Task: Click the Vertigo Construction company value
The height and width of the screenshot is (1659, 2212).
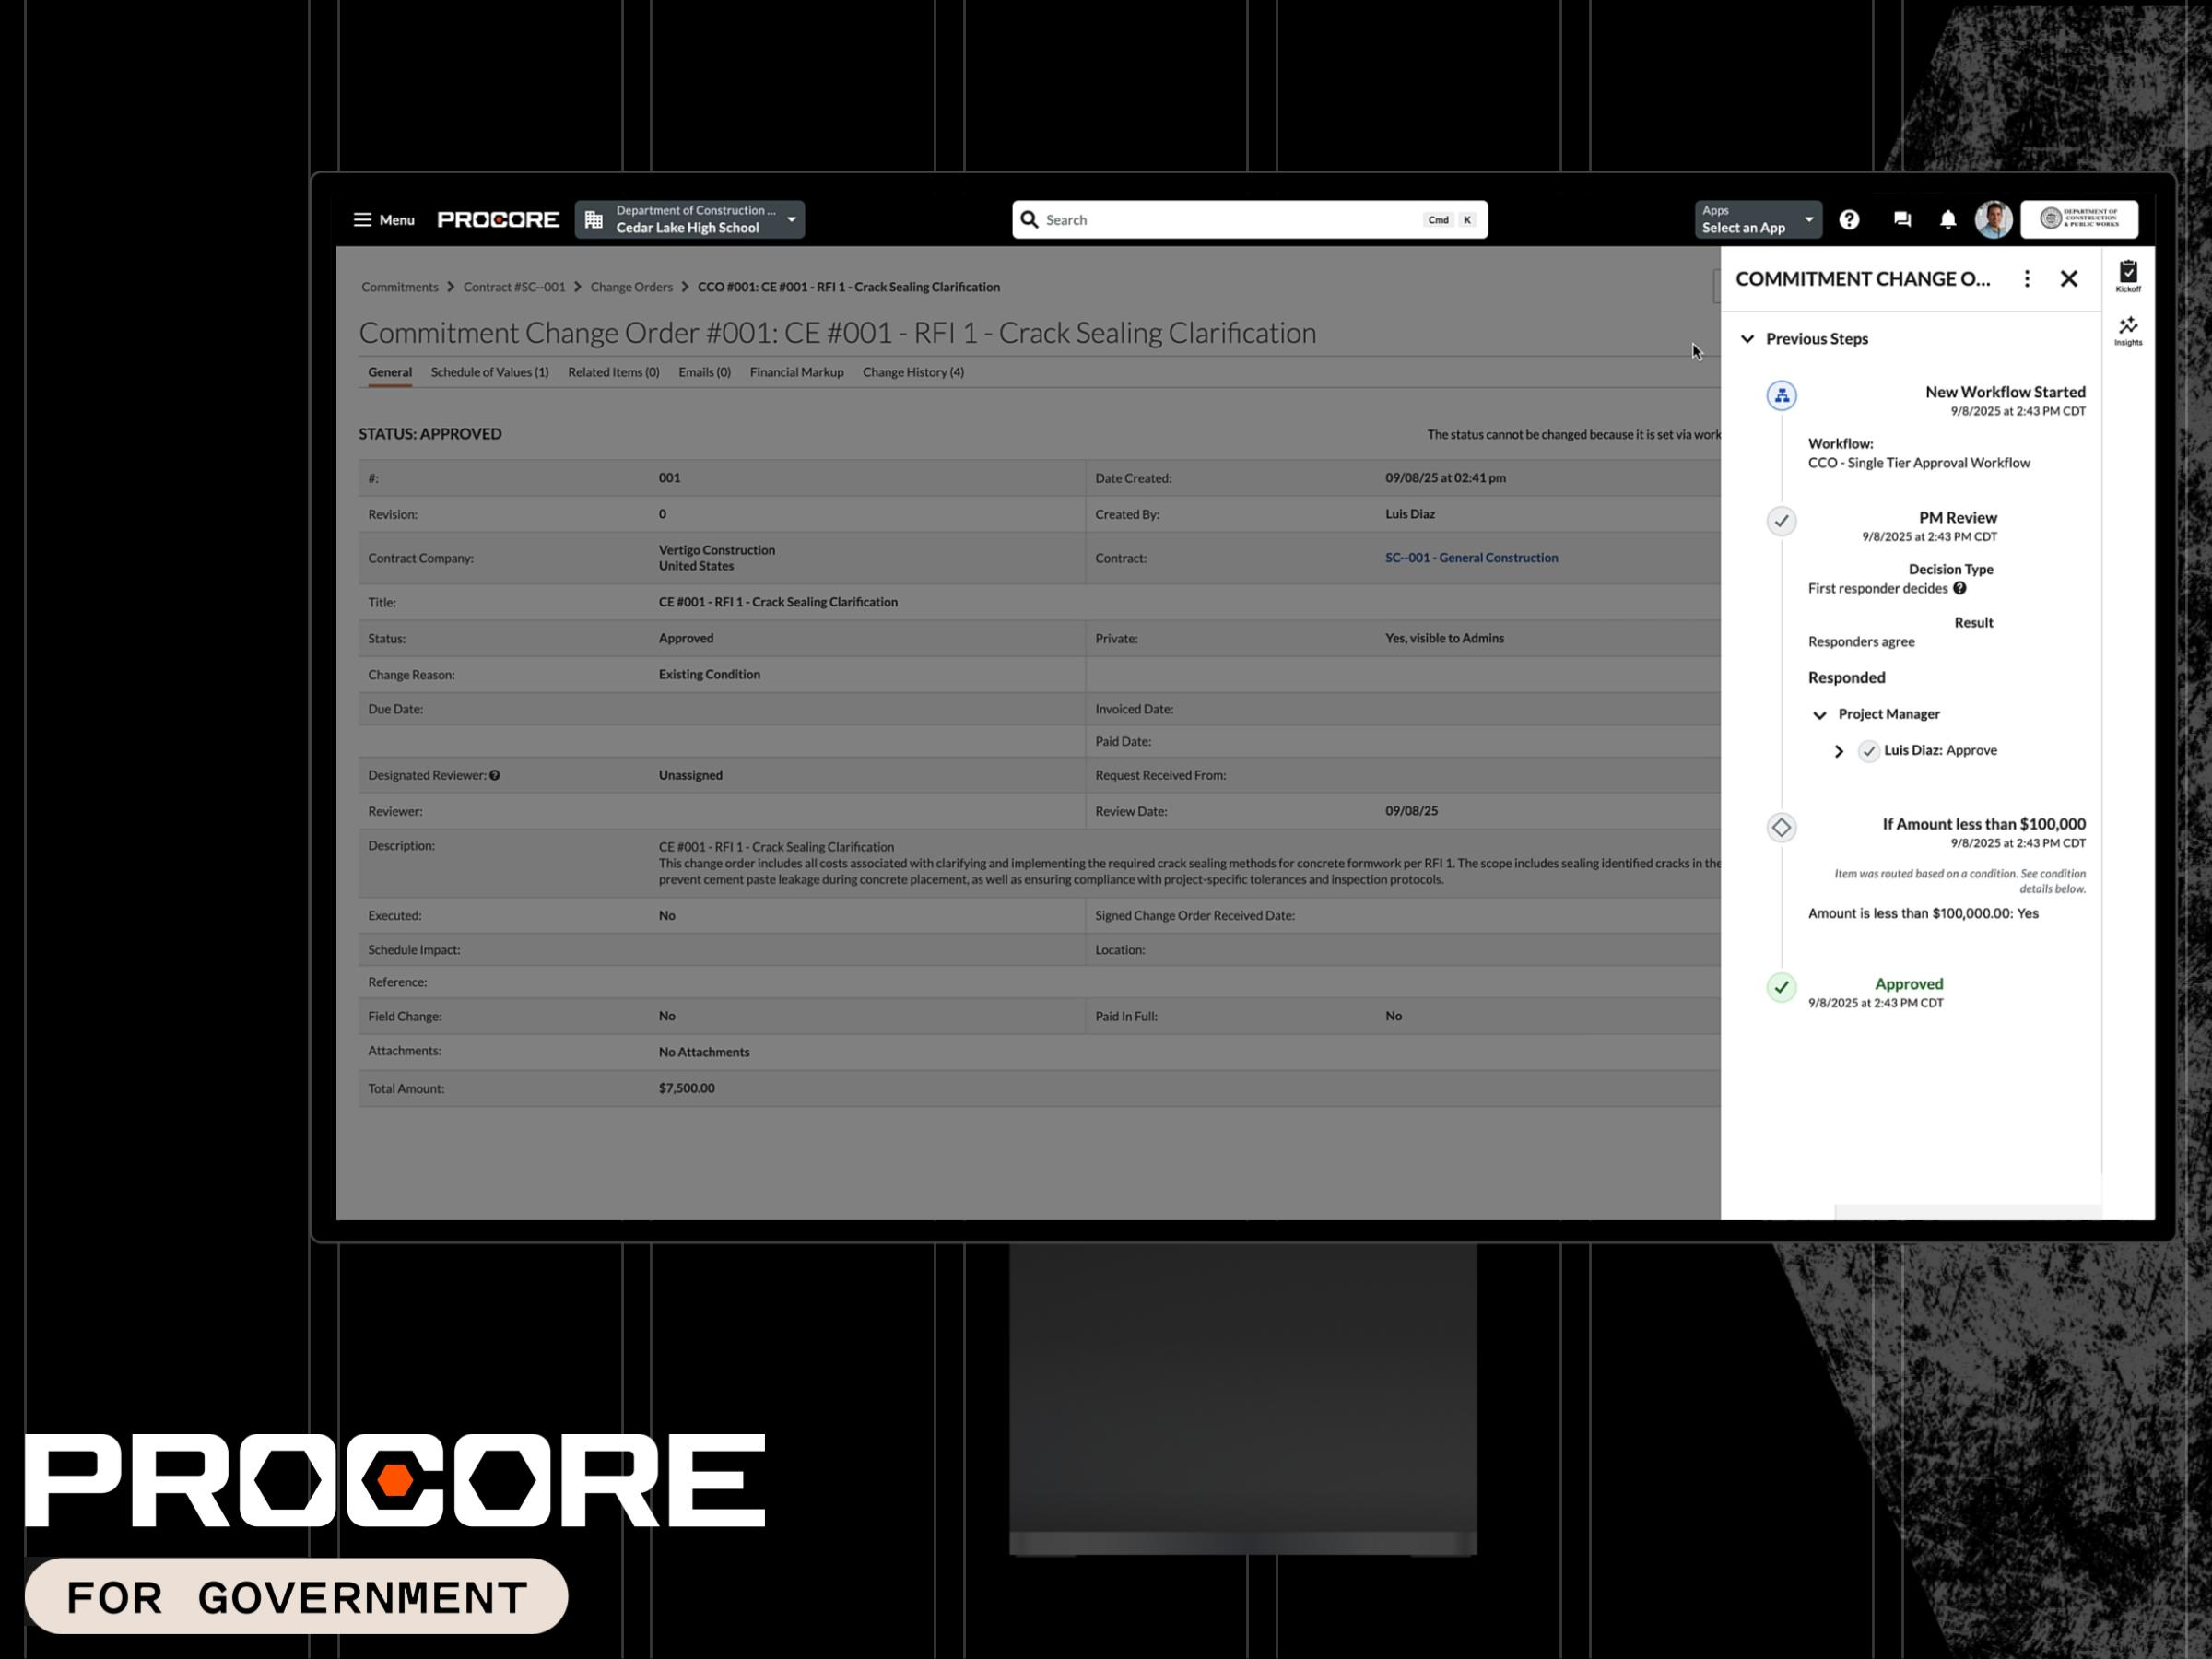Action: click(717, 550)
